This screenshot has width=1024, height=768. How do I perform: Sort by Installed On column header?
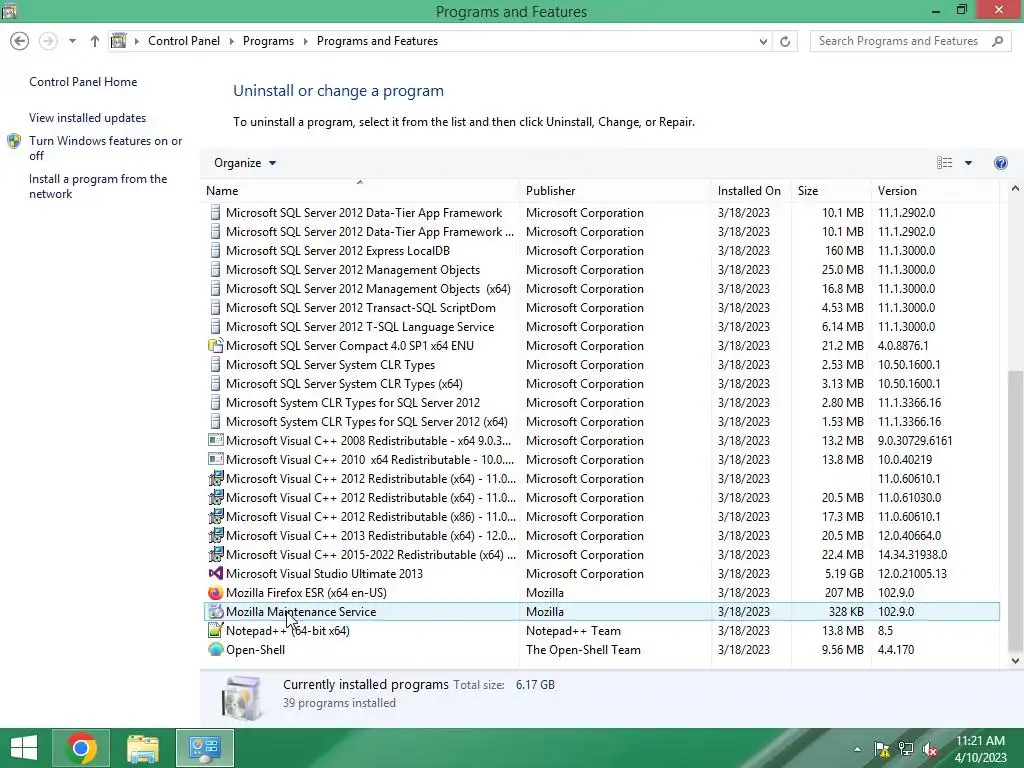749,191
